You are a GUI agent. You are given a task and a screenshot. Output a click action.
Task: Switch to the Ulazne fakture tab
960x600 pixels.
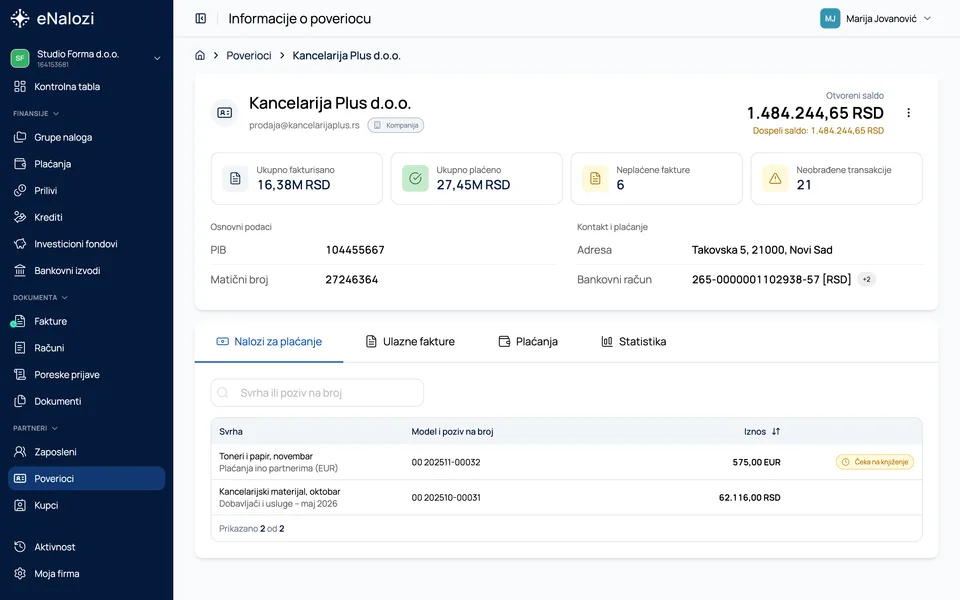pyautogui.click(x=410, y=342)
